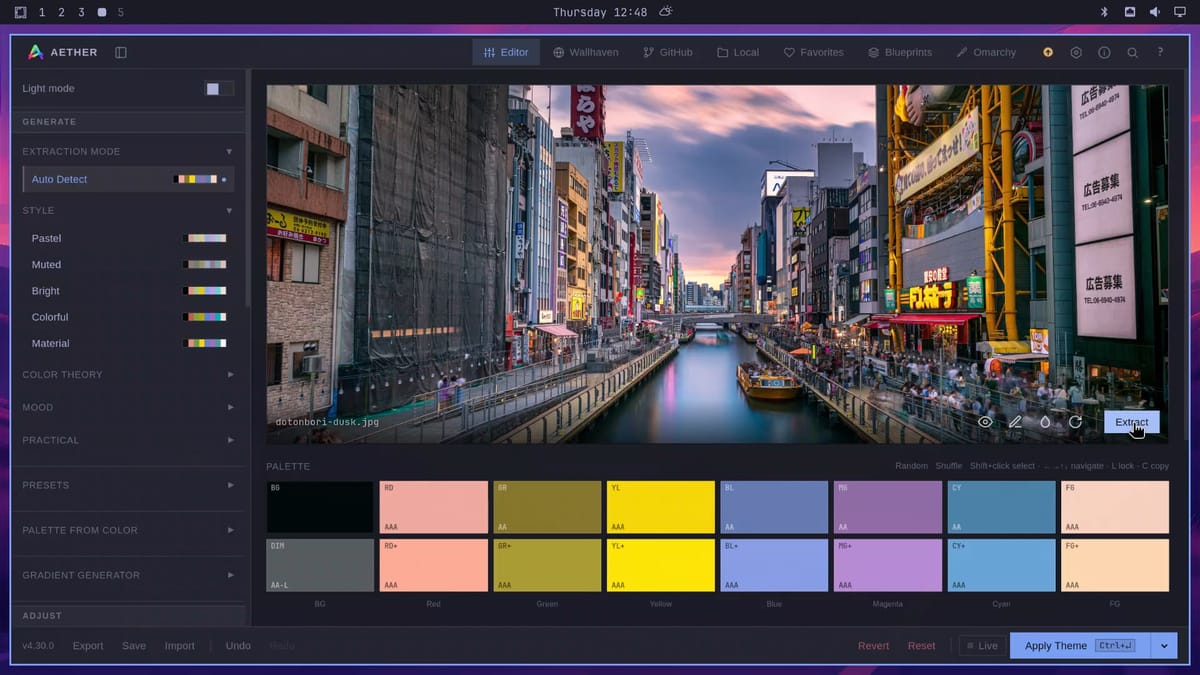Open the Blueprints tab
The image size is (1200, 675).
[x=900, y=52]
